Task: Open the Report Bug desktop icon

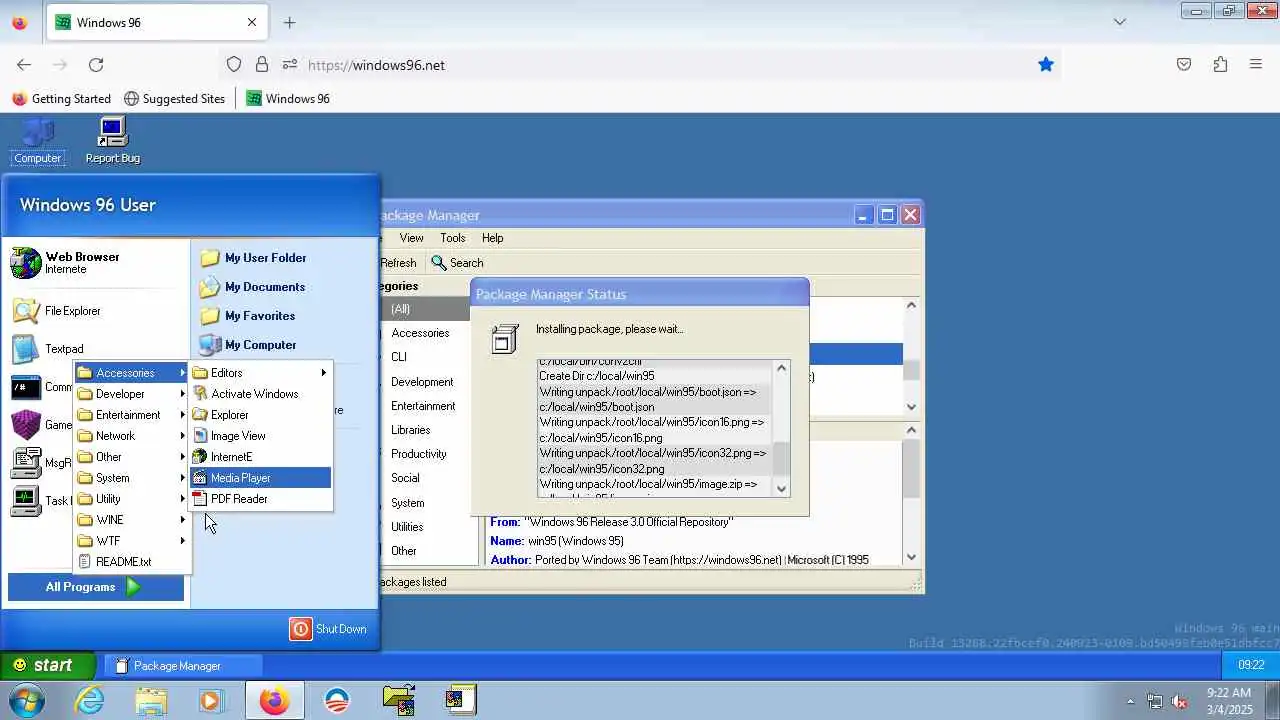Action: pyautogui.click(x=112, y=141)
